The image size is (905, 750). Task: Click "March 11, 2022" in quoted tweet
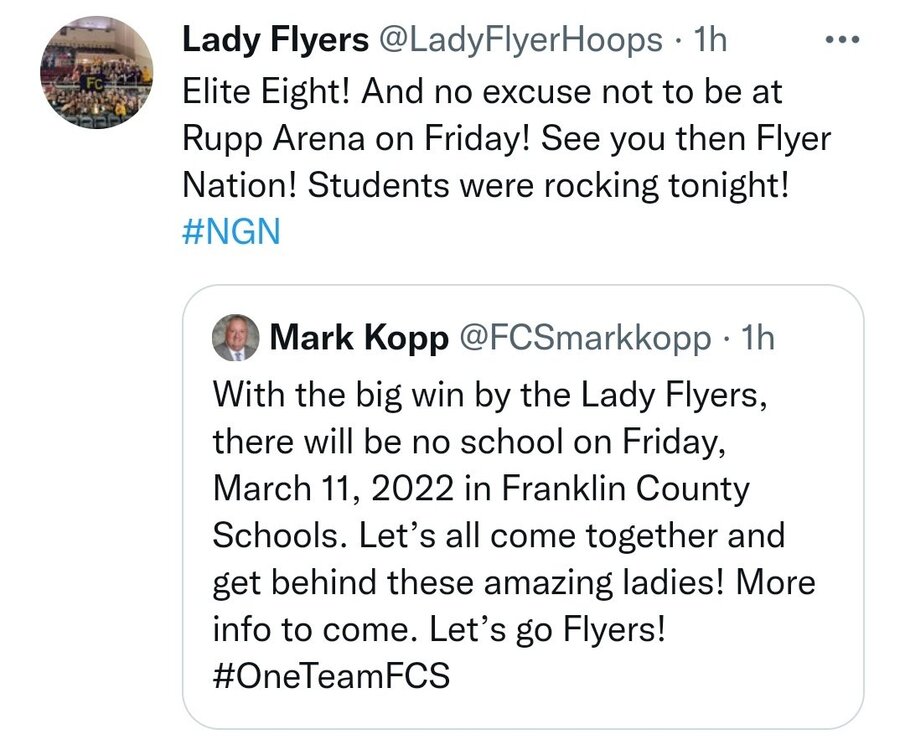point(334,488)
